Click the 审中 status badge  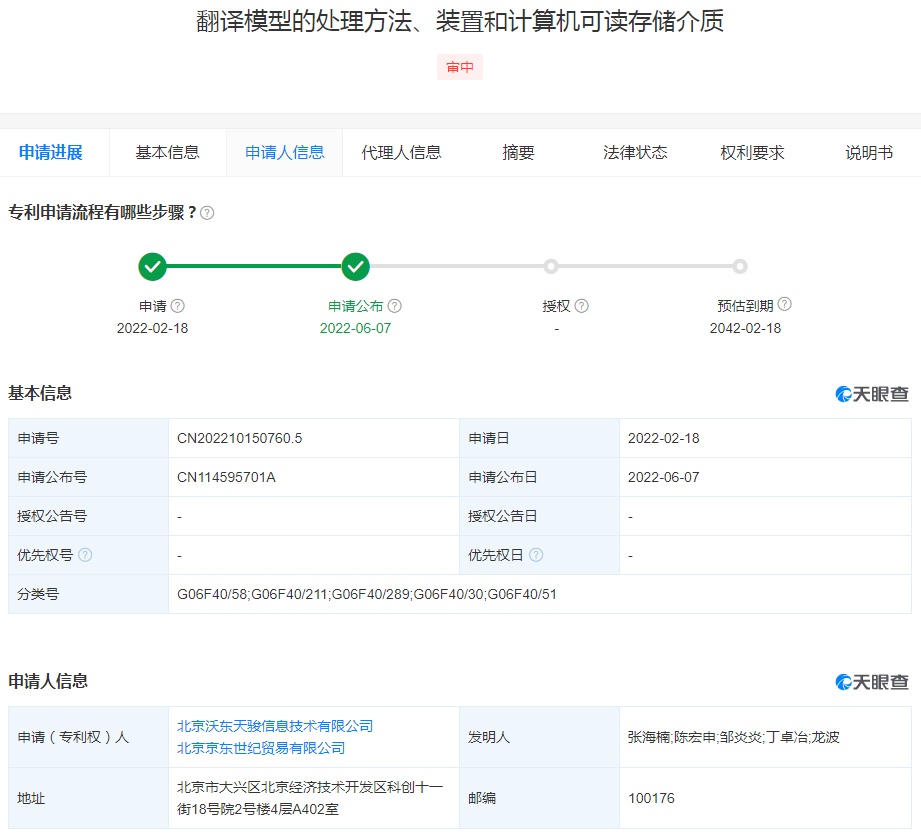click(460, 68)
